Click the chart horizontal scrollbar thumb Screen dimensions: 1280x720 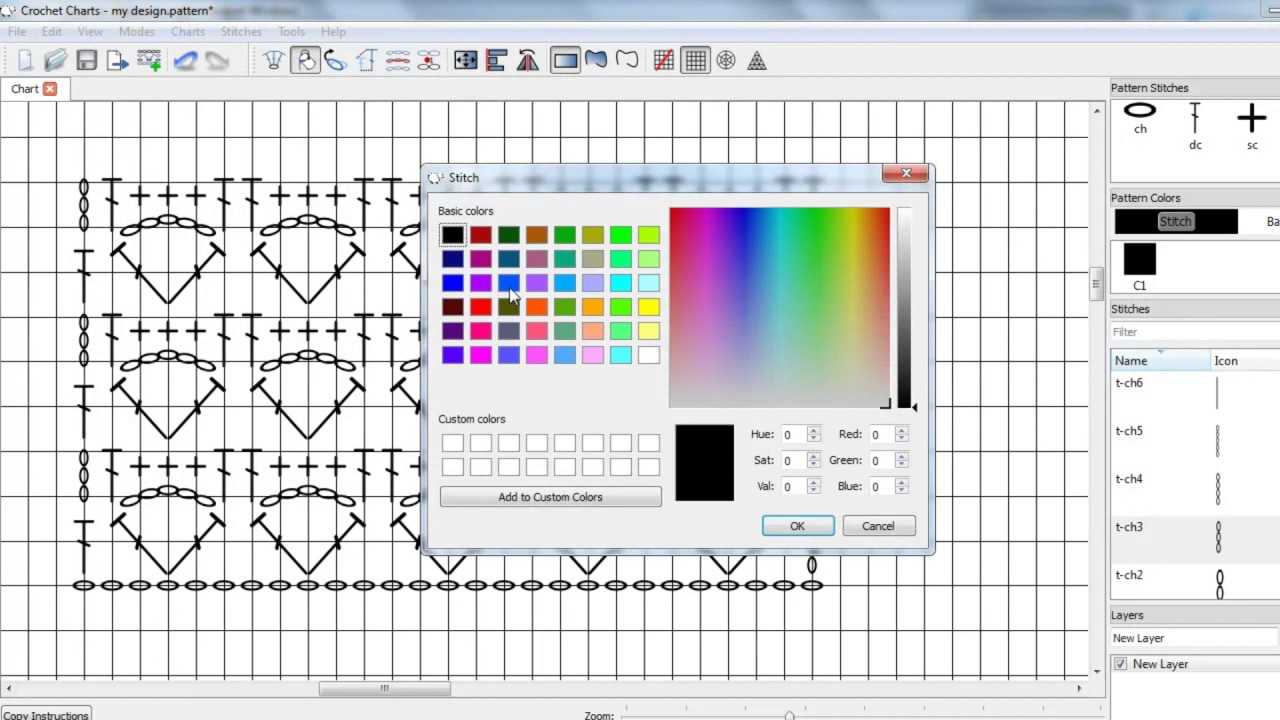[x=384, y=688]
